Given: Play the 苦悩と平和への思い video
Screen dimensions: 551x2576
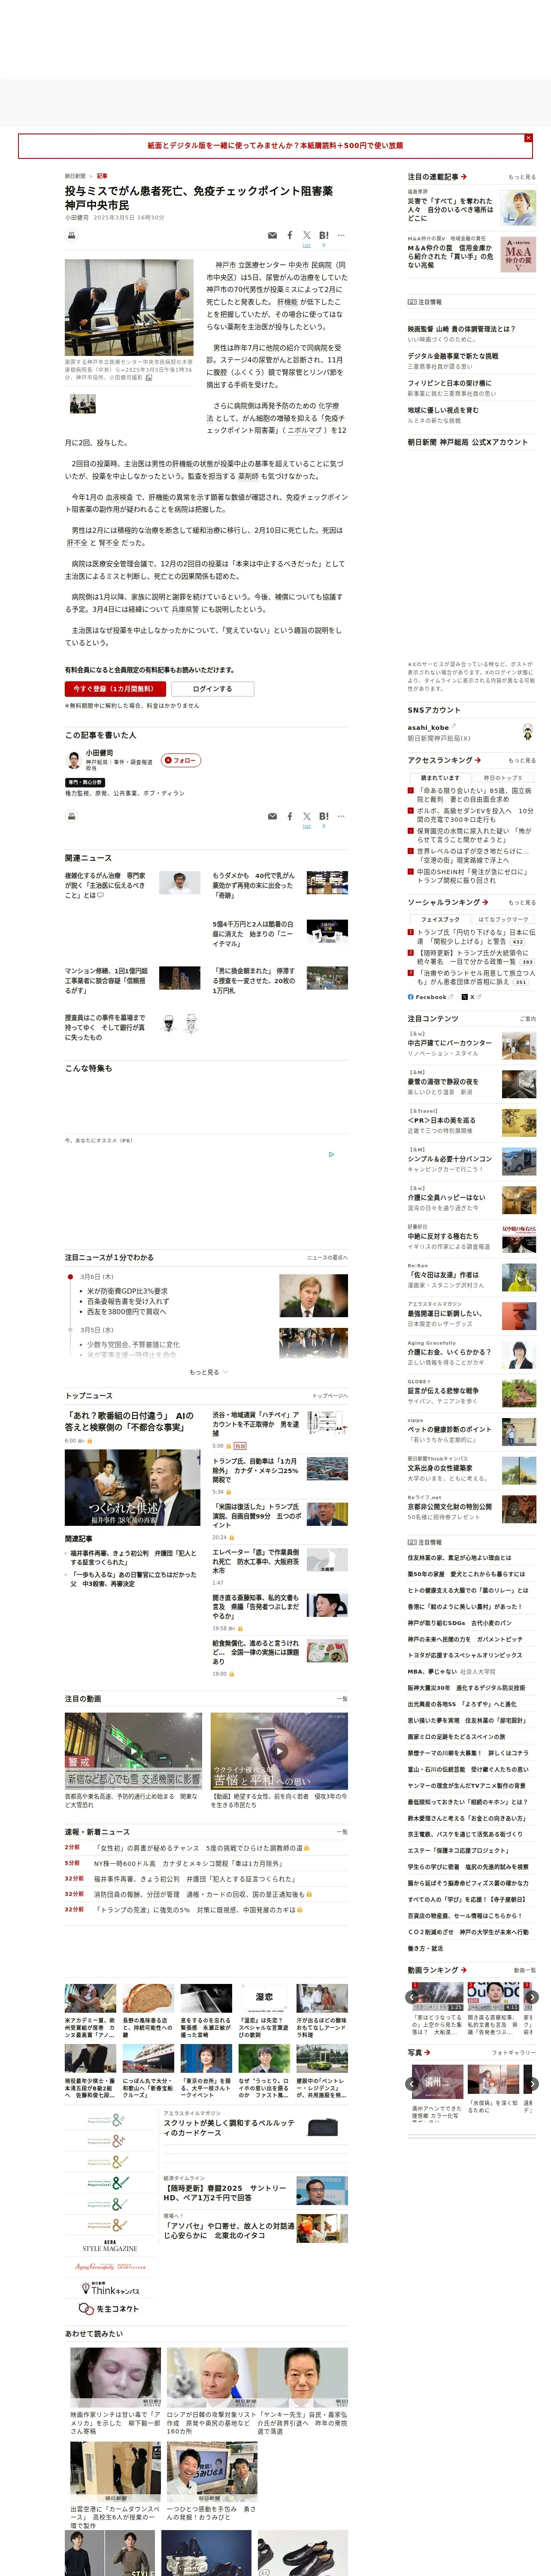Looking at the screenshot, I should (x=279, y=1751).
